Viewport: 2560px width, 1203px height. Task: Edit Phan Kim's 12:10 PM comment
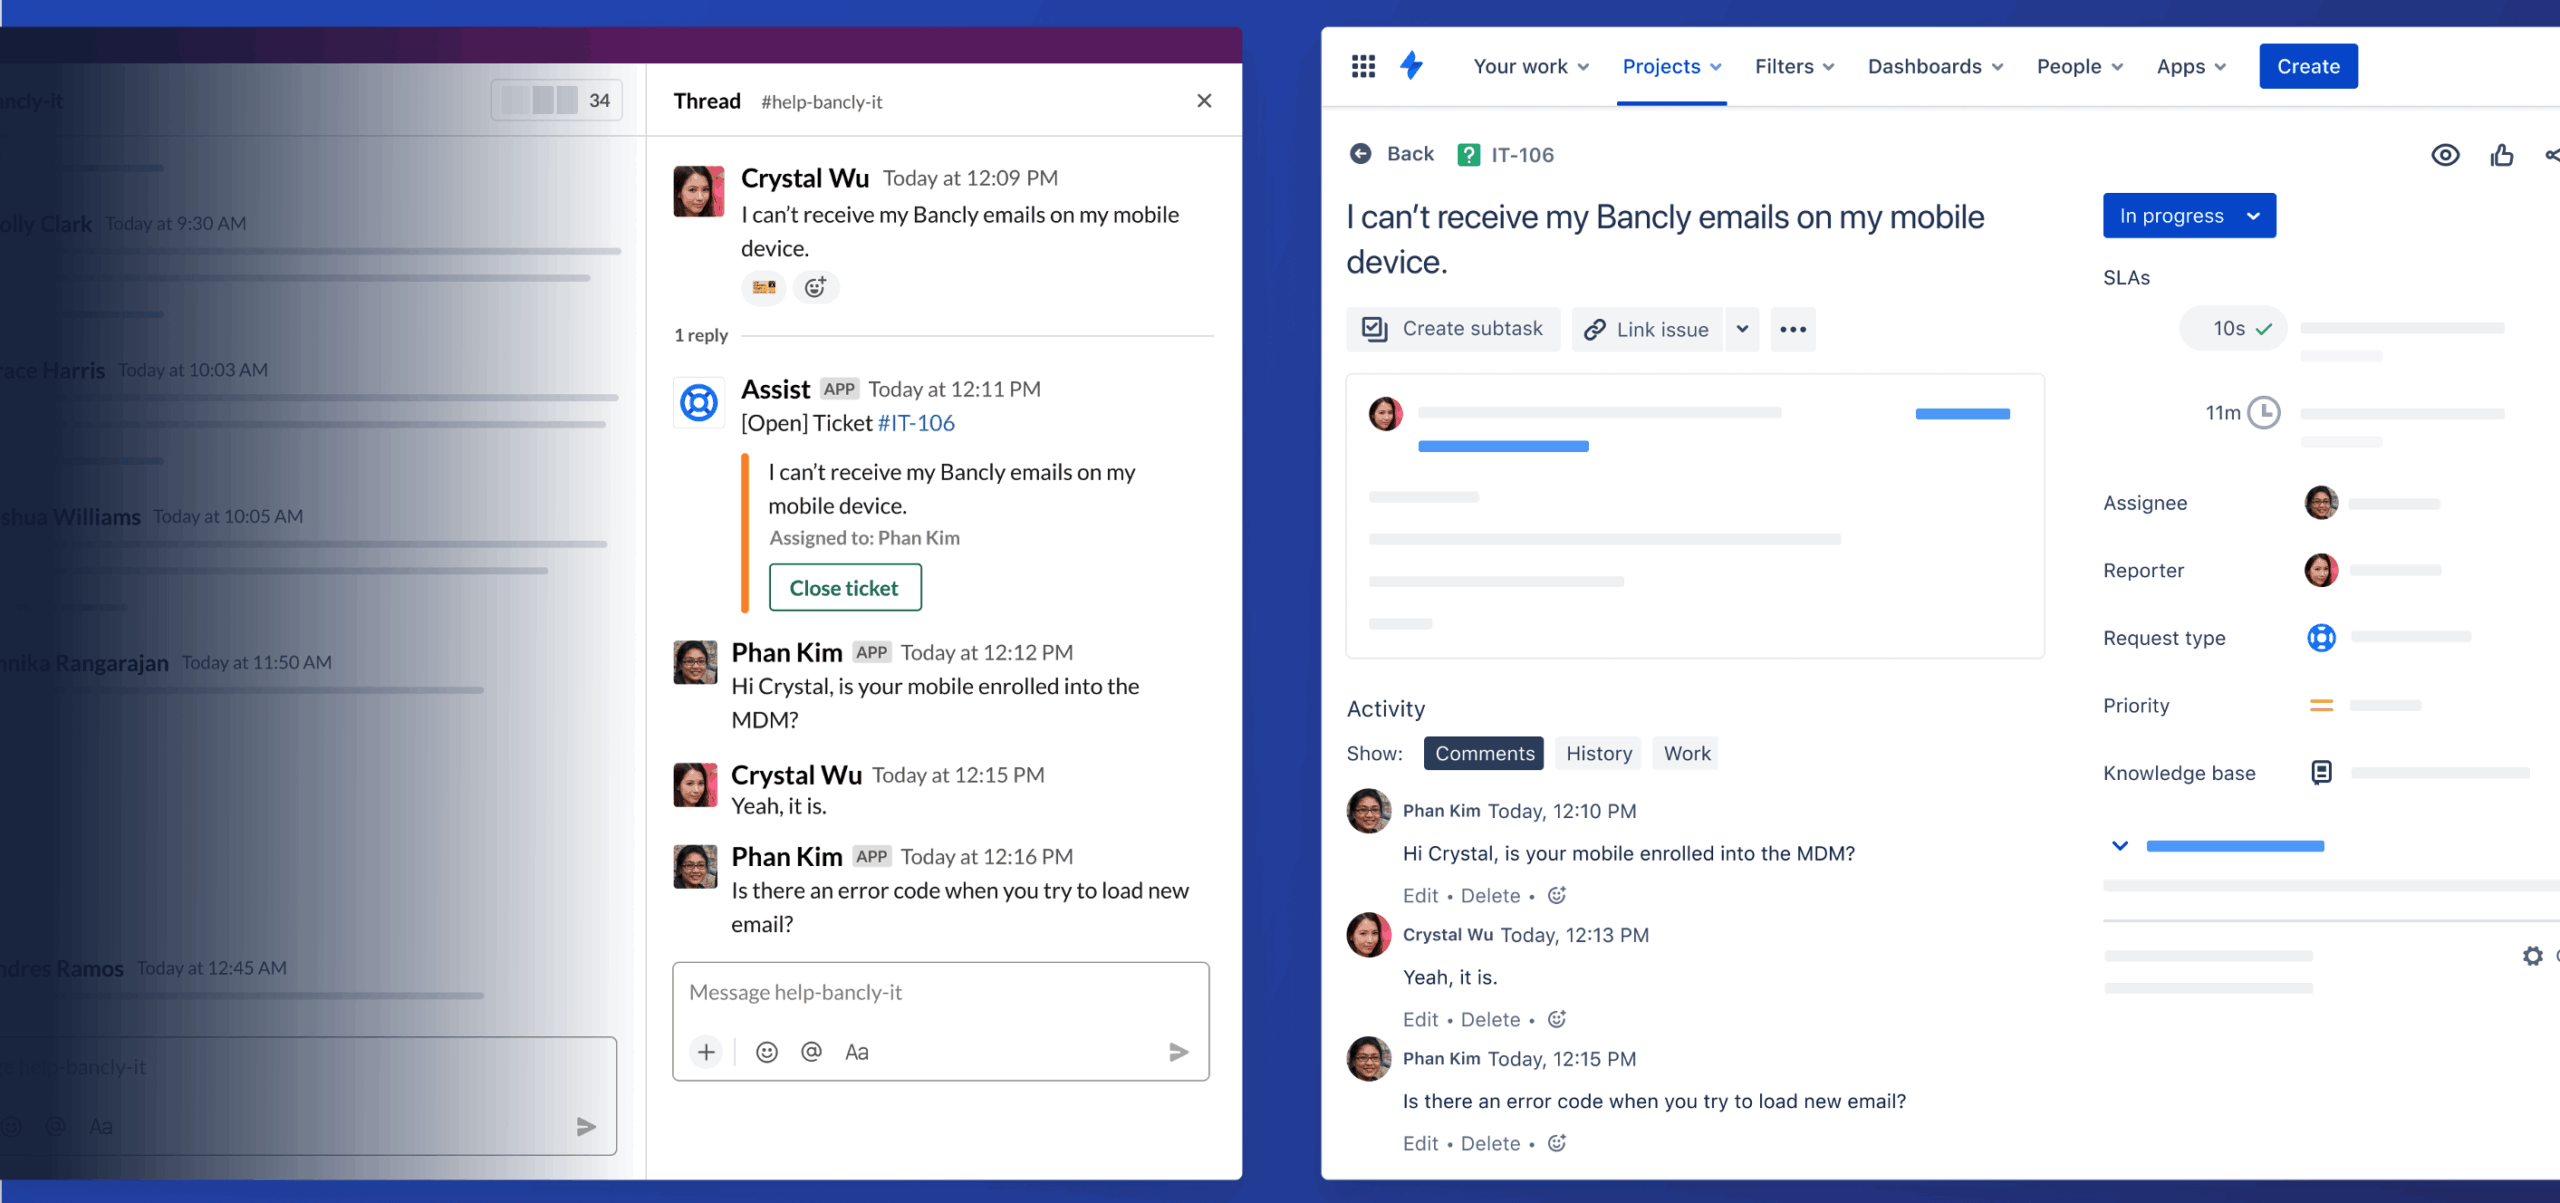click(x=1420, y=896)
